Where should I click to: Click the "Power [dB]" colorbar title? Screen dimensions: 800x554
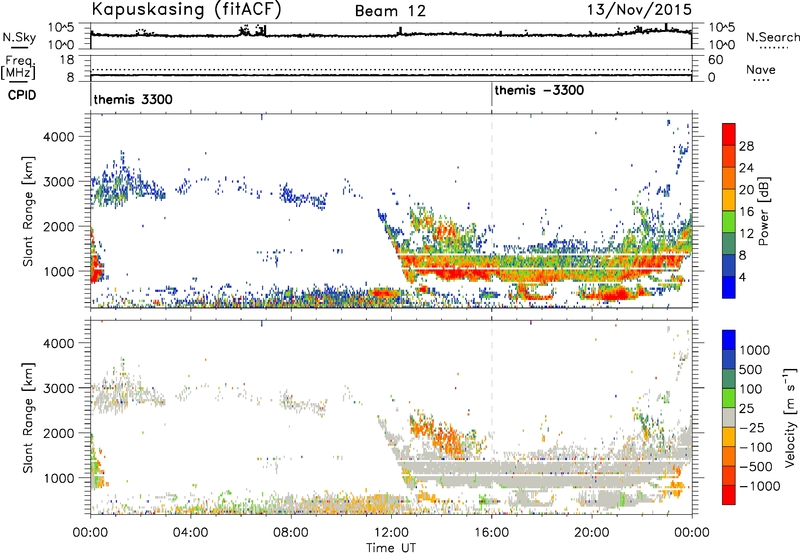pyautogui.click(x=763, y=211)
